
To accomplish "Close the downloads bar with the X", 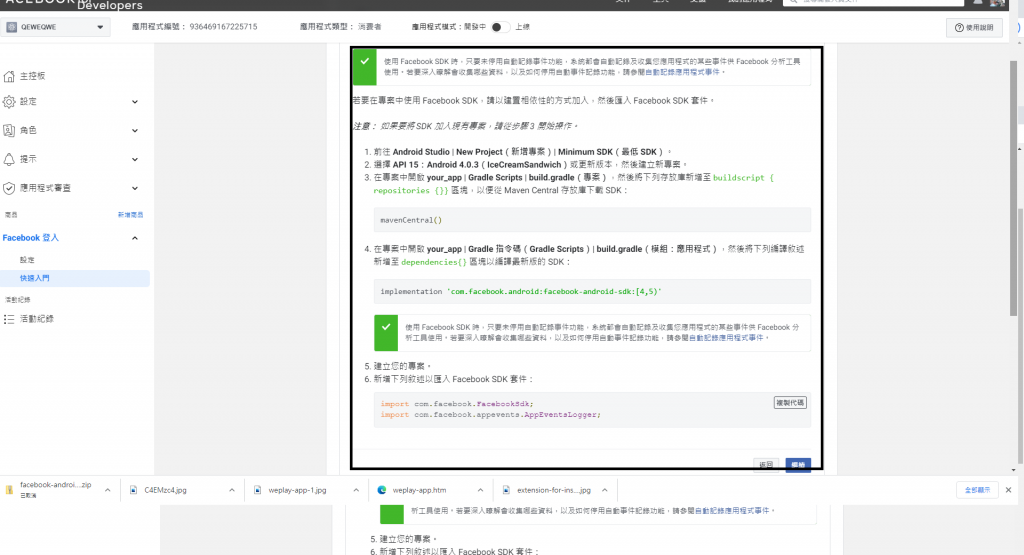I will tap(1008, 490).
